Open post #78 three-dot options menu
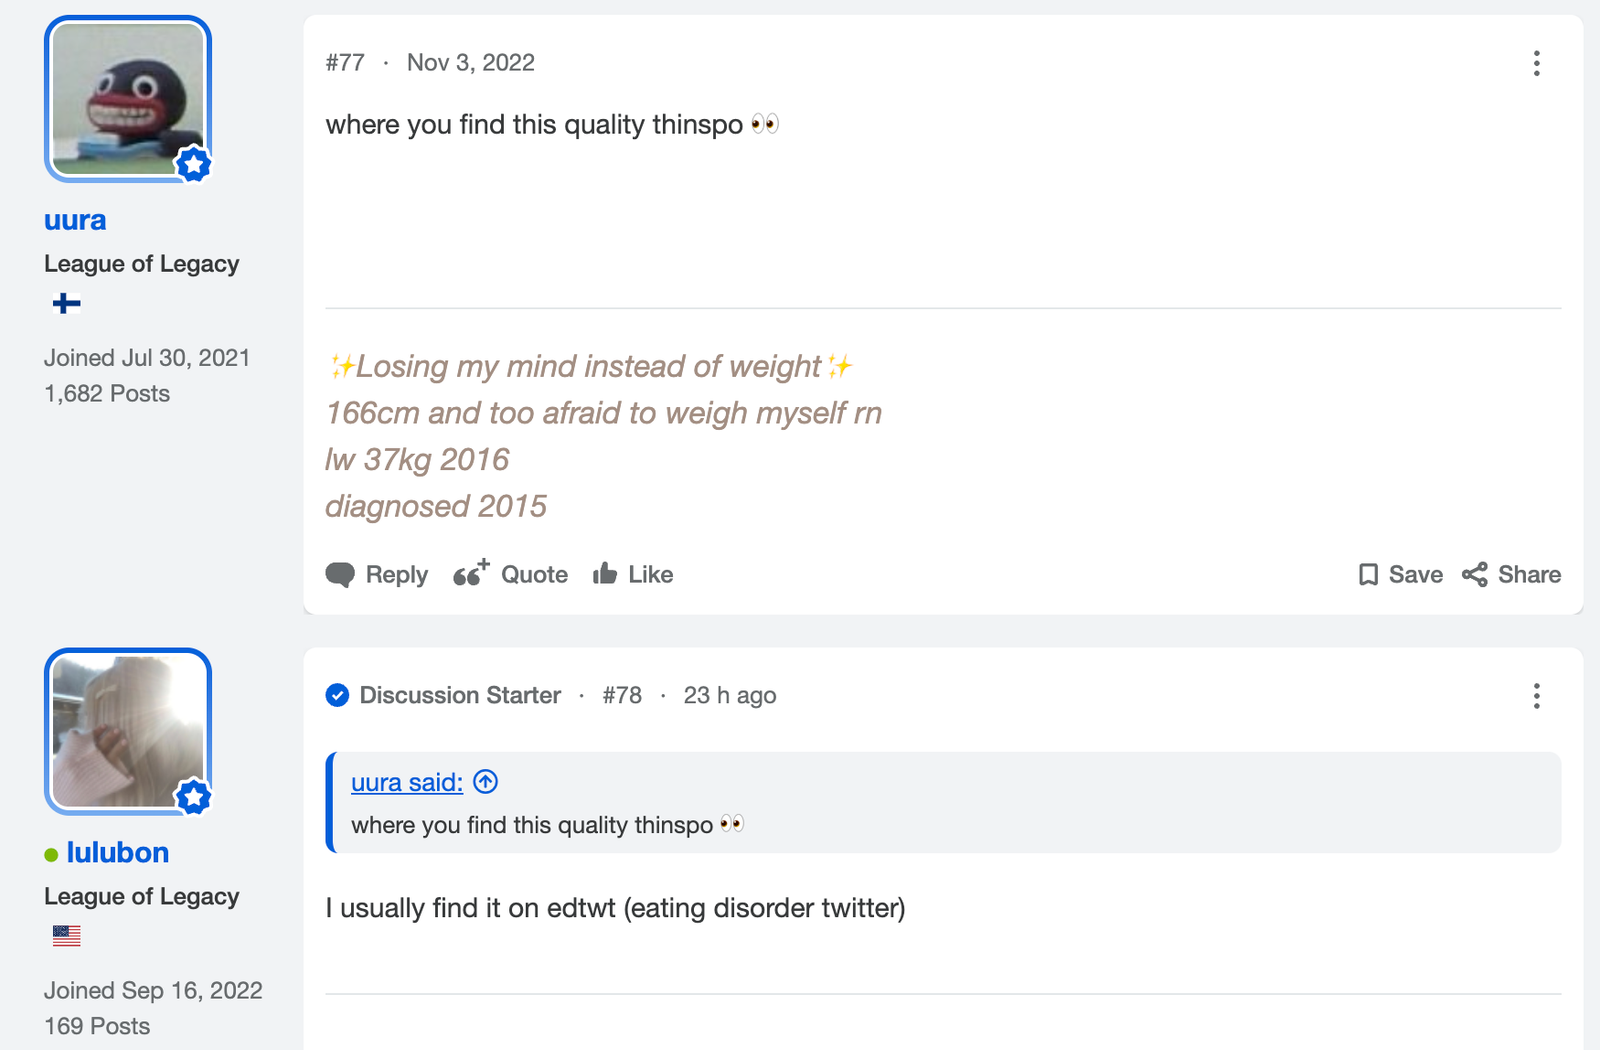This screenshot has width=1600, height=1050. point(1536,696)
